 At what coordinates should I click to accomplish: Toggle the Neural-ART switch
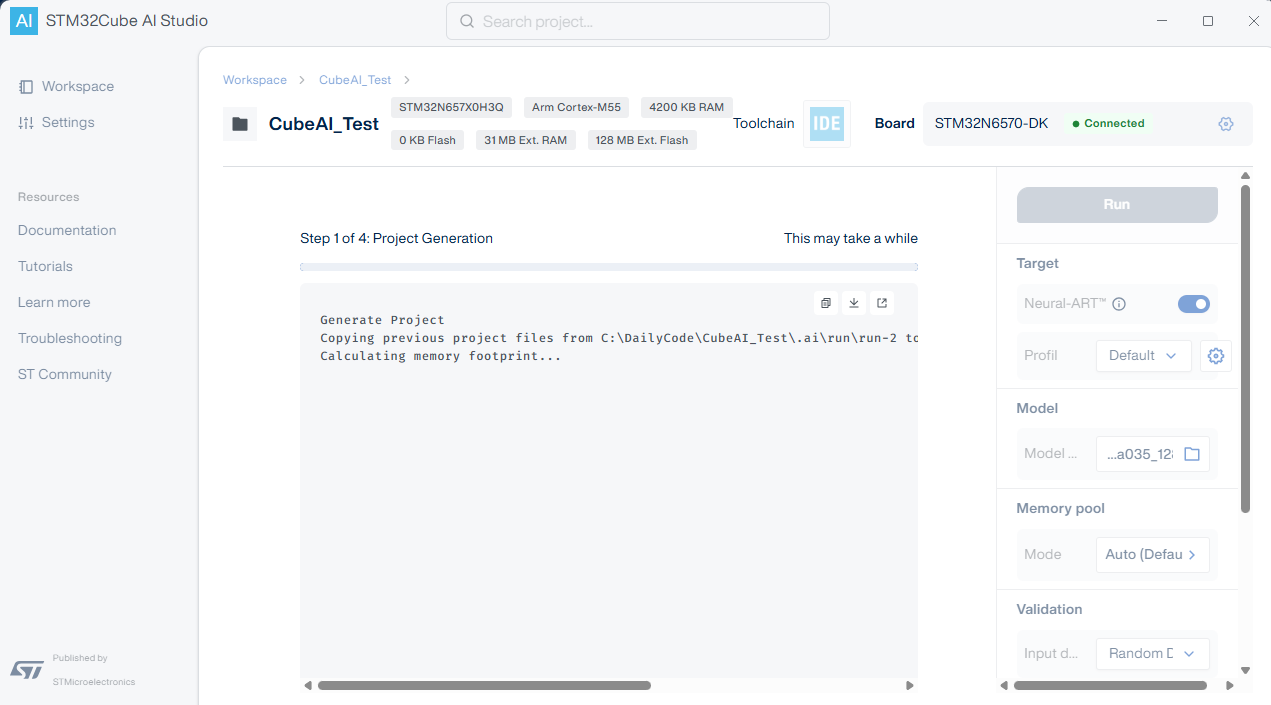pyautogui.click(x=1194, y=304)
